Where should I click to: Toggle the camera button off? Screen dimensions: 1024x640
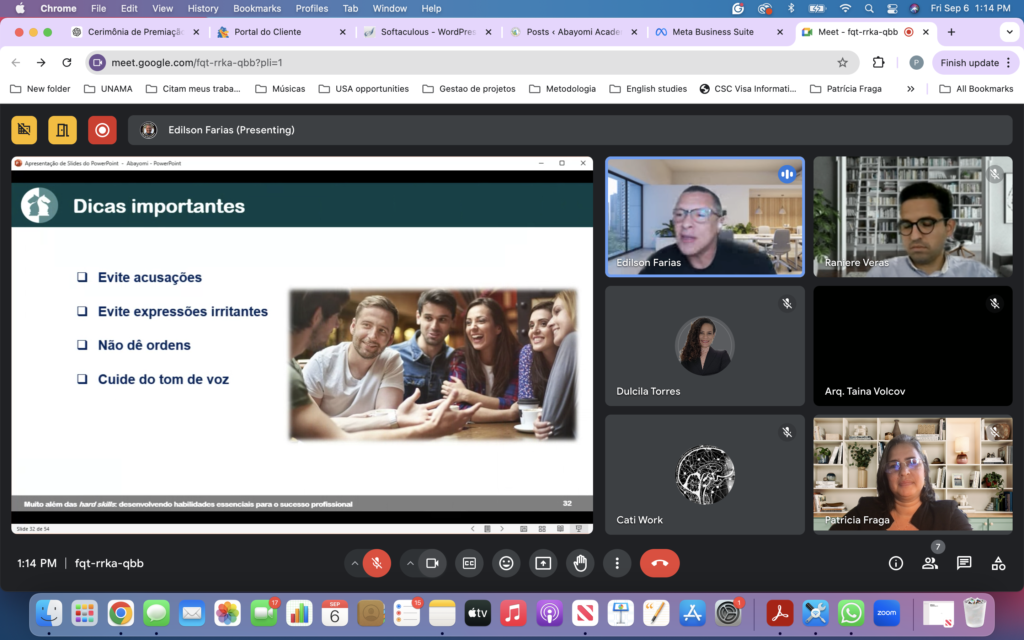432,563
